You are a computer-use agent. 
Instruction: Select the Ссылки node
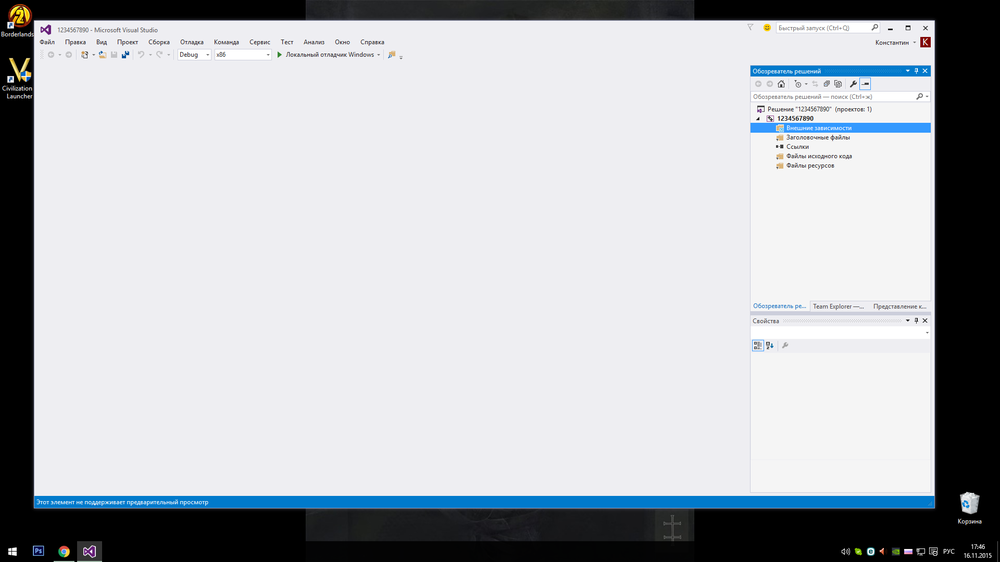tap(797, 147)
